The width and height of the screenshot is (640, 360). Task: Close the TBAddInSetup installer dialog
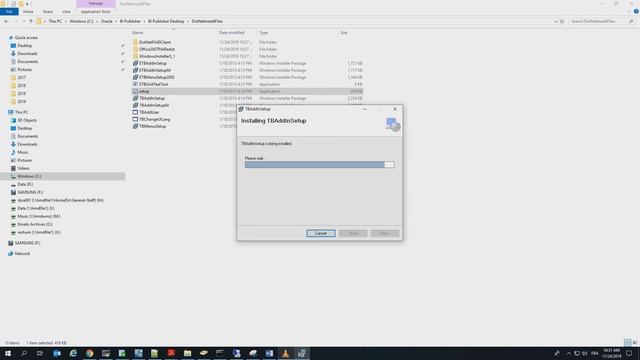tap(395, 109)
